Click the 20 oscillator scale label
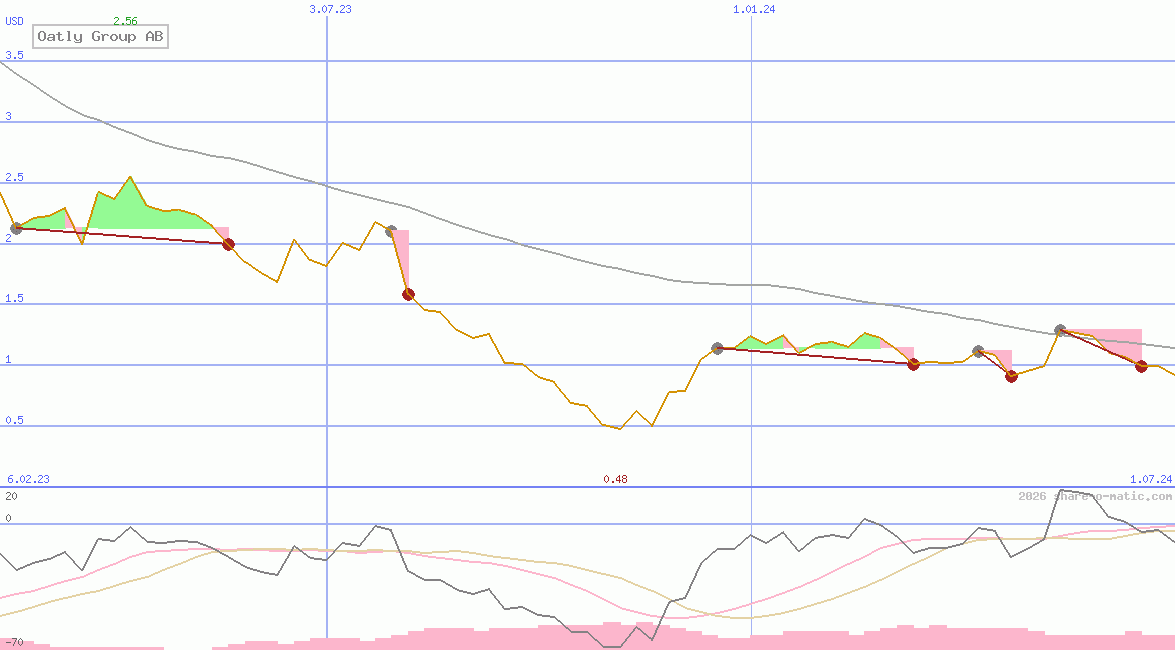1175x650 pixels. [11, 496]
